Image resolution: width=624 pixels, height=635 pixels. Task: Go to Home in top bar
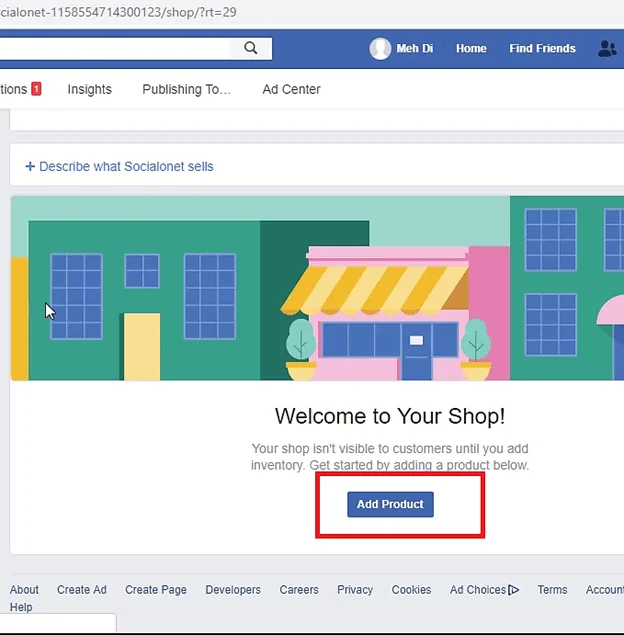point(471,48)
